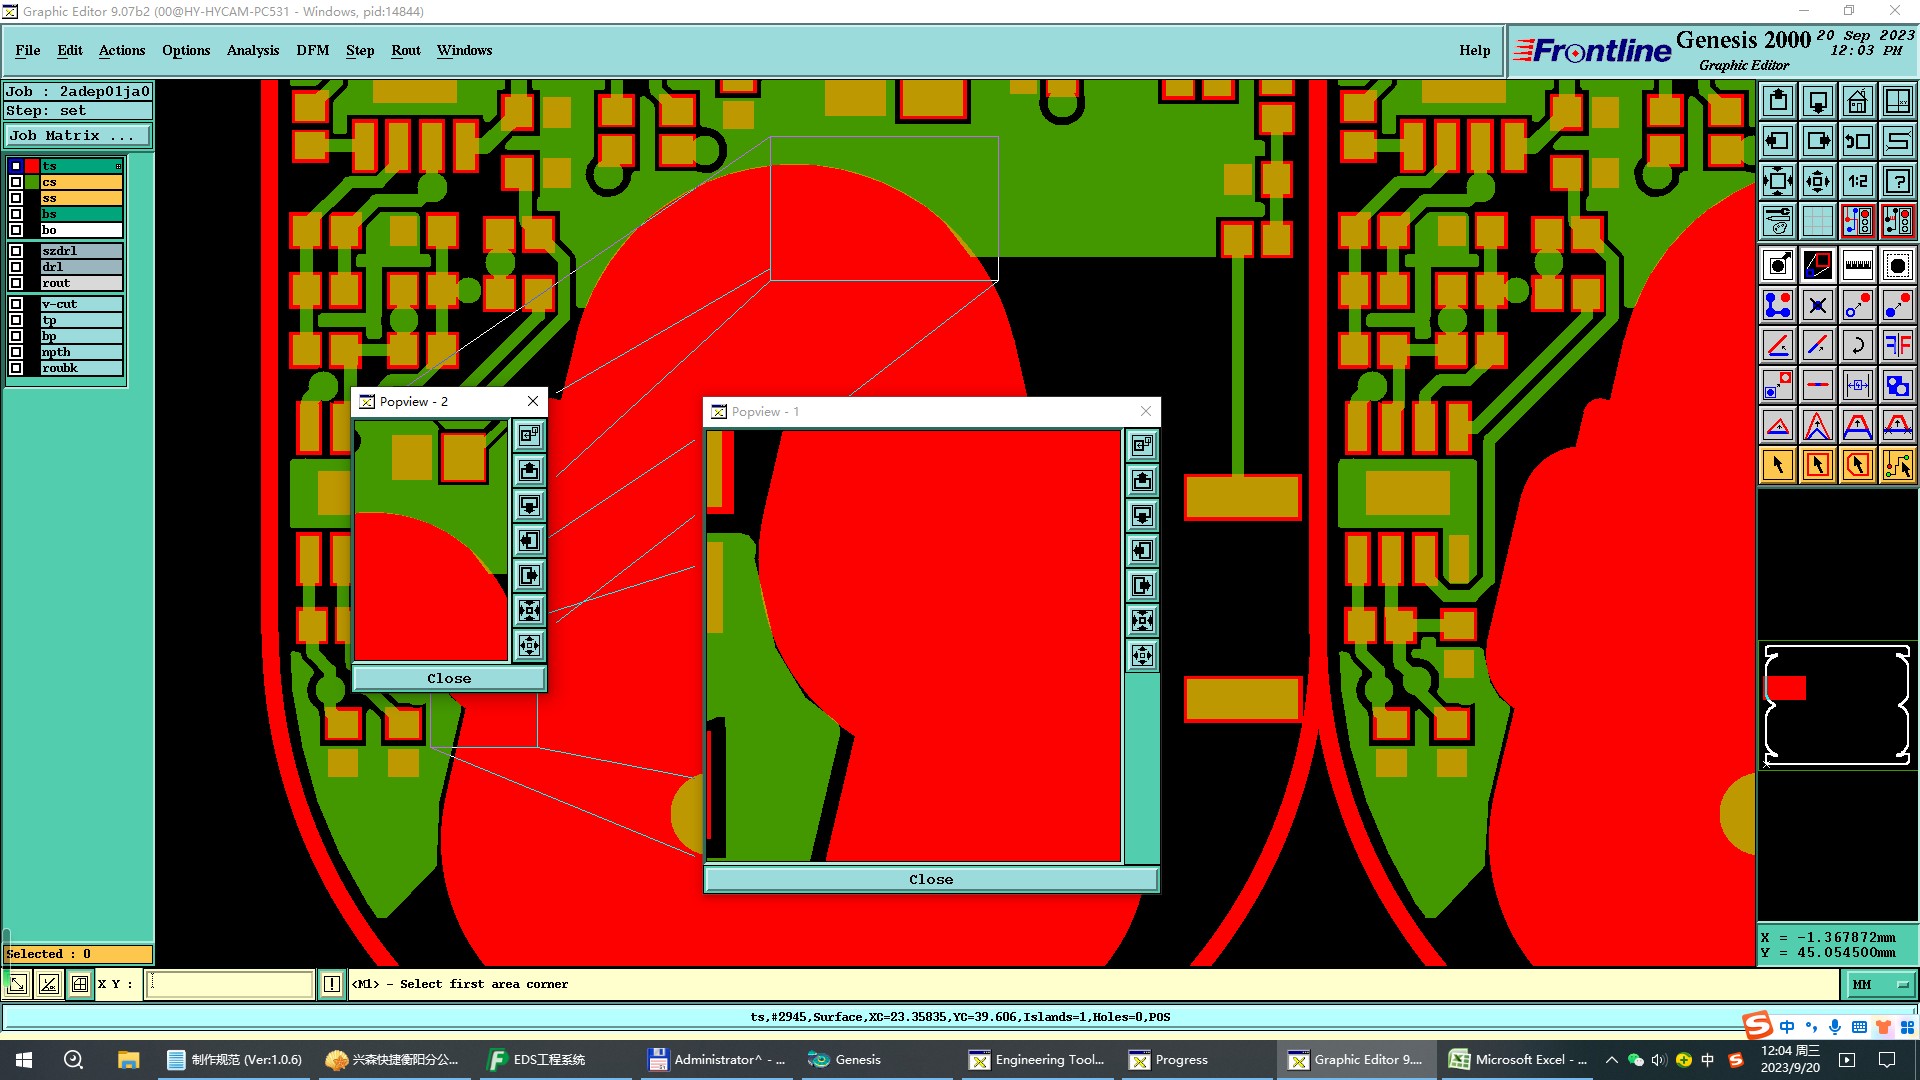Select the 1:2 zoom scale icon
This screenshot has width=1920, height=1080.
tap(1857, 181)
